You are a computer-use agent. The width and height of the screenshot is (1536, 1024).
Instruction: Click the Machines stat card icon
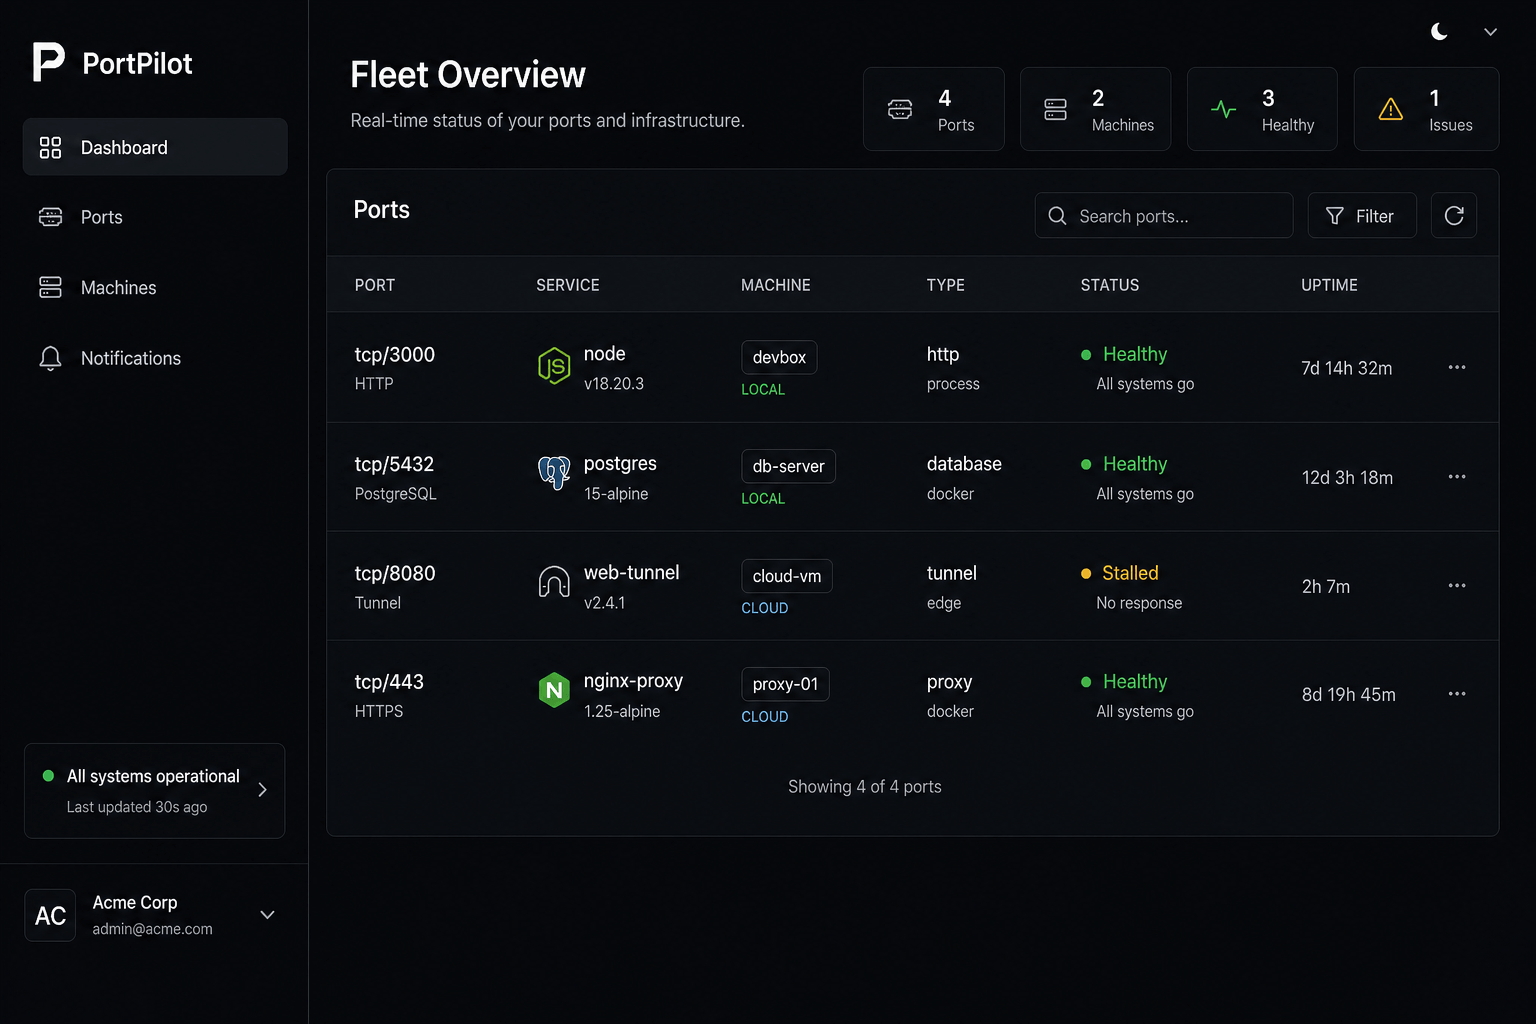point(1055,110)
